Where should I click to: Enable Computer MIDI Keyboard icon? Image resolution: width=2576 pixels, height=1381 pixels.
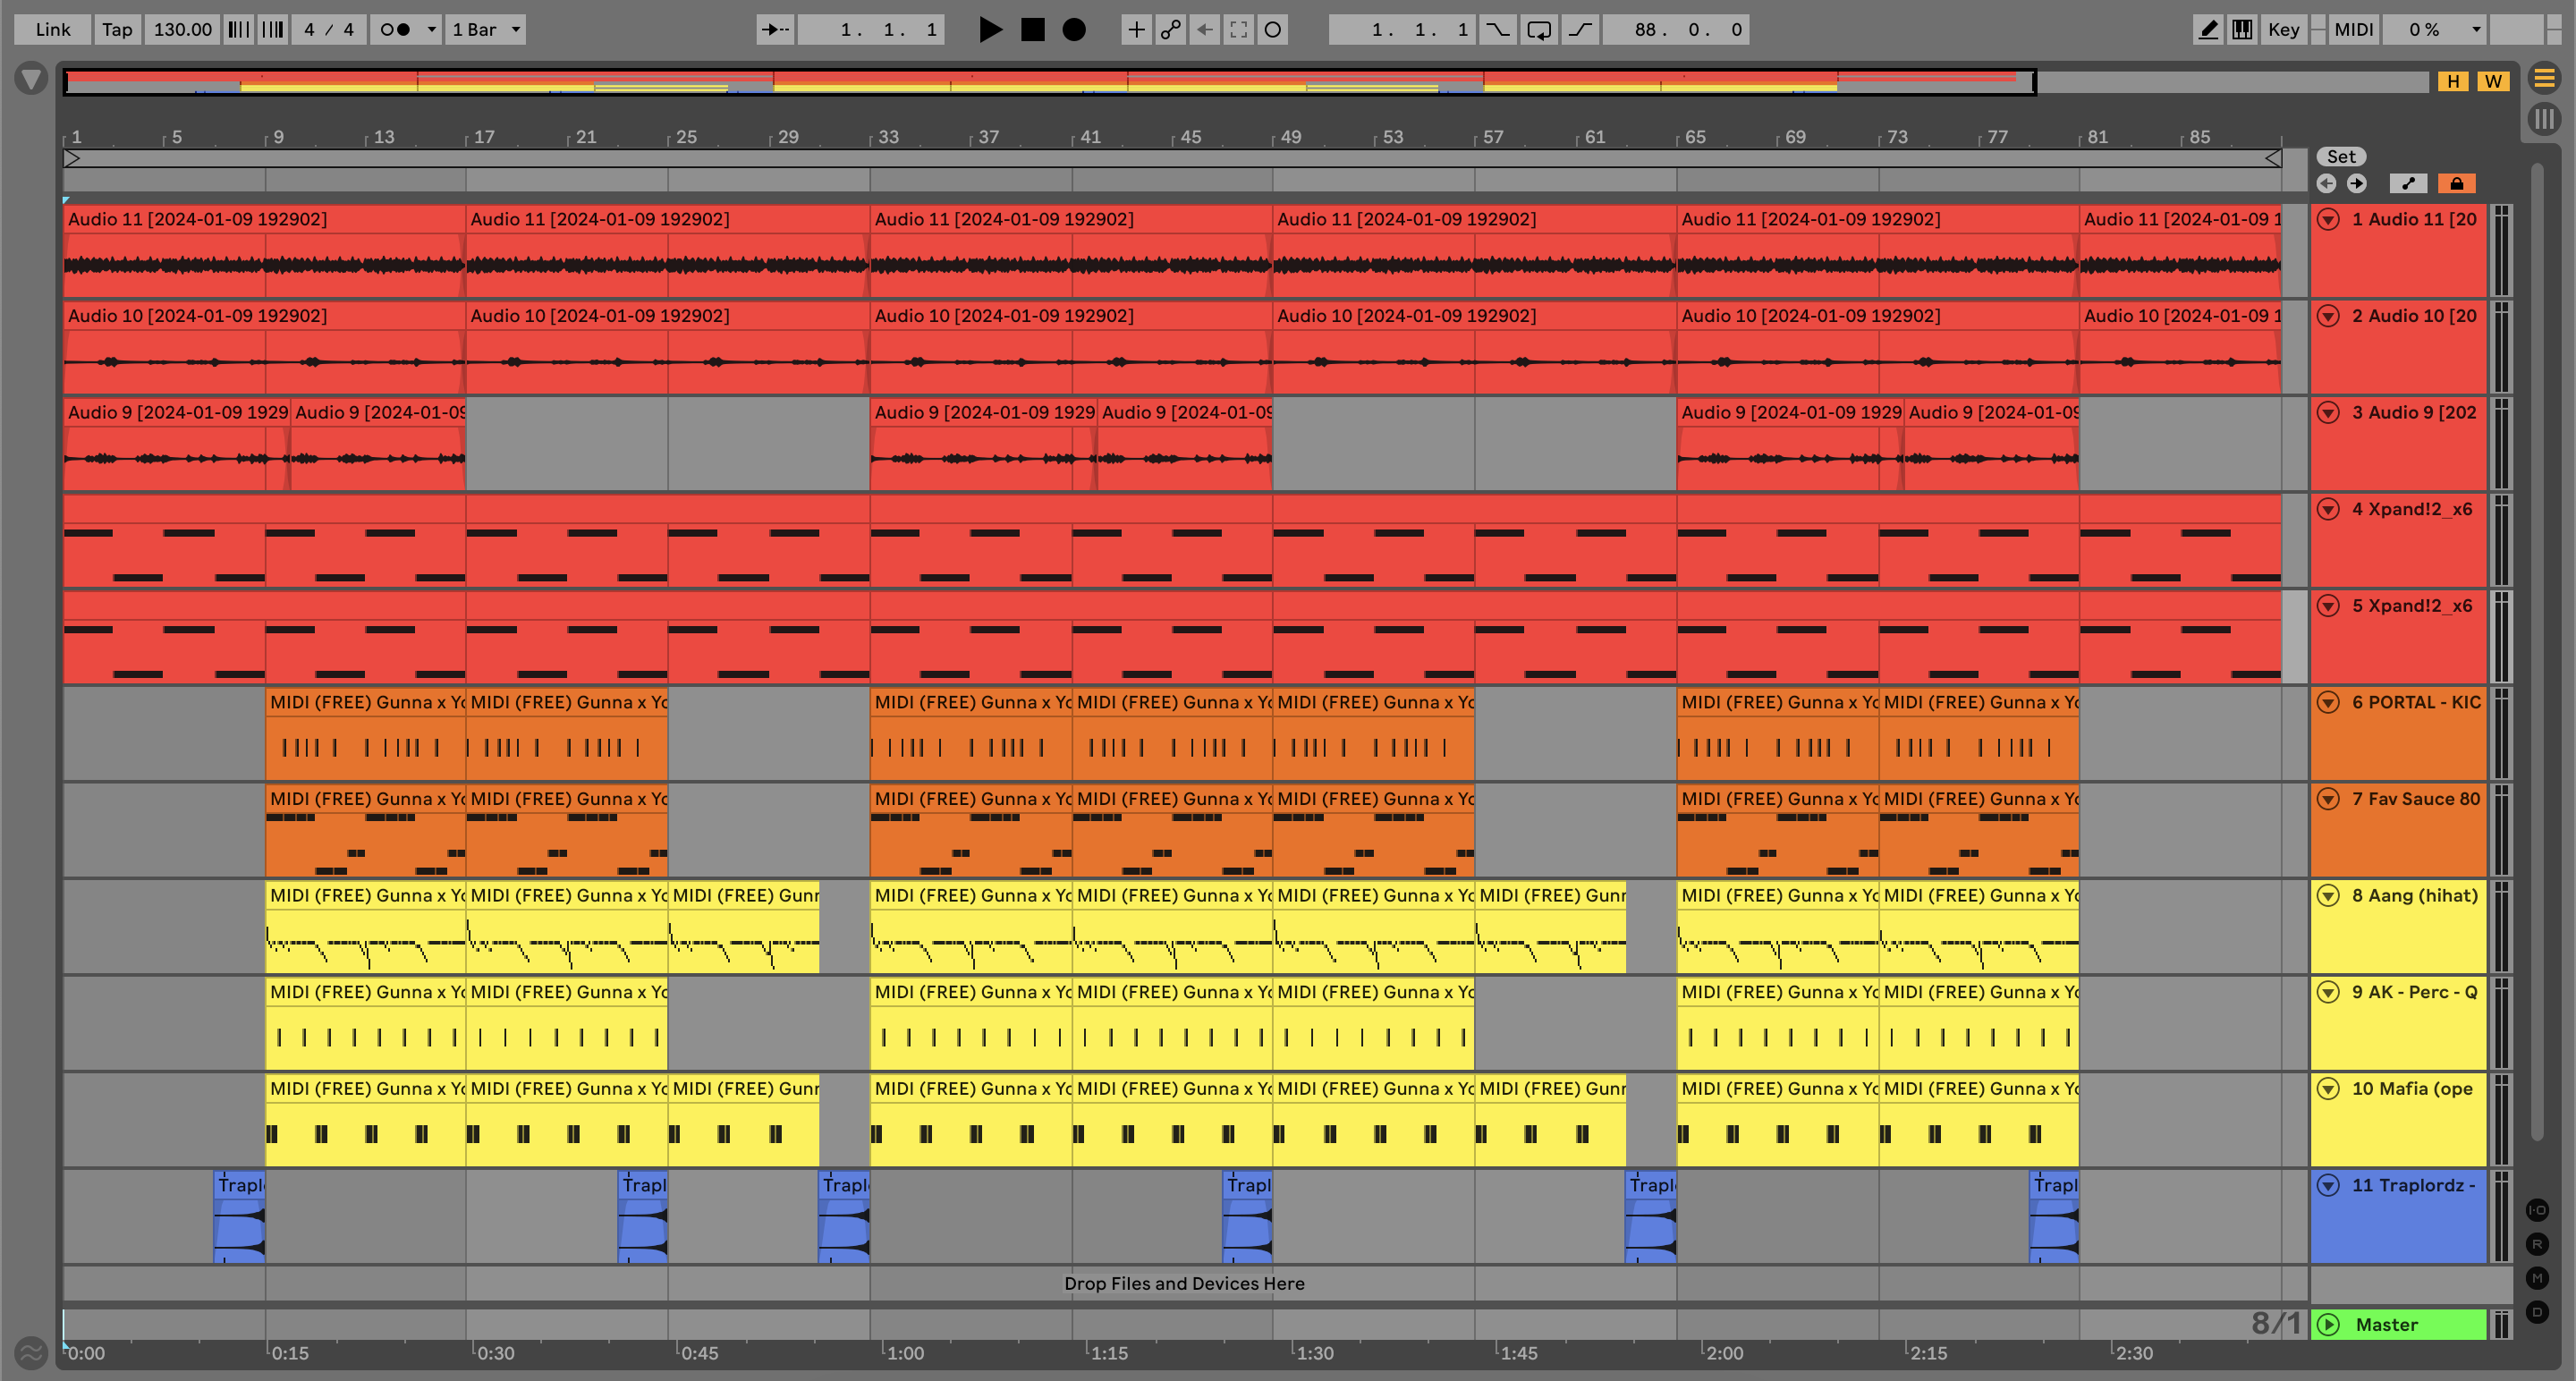pyautogui.click(x=2242, y=30)
